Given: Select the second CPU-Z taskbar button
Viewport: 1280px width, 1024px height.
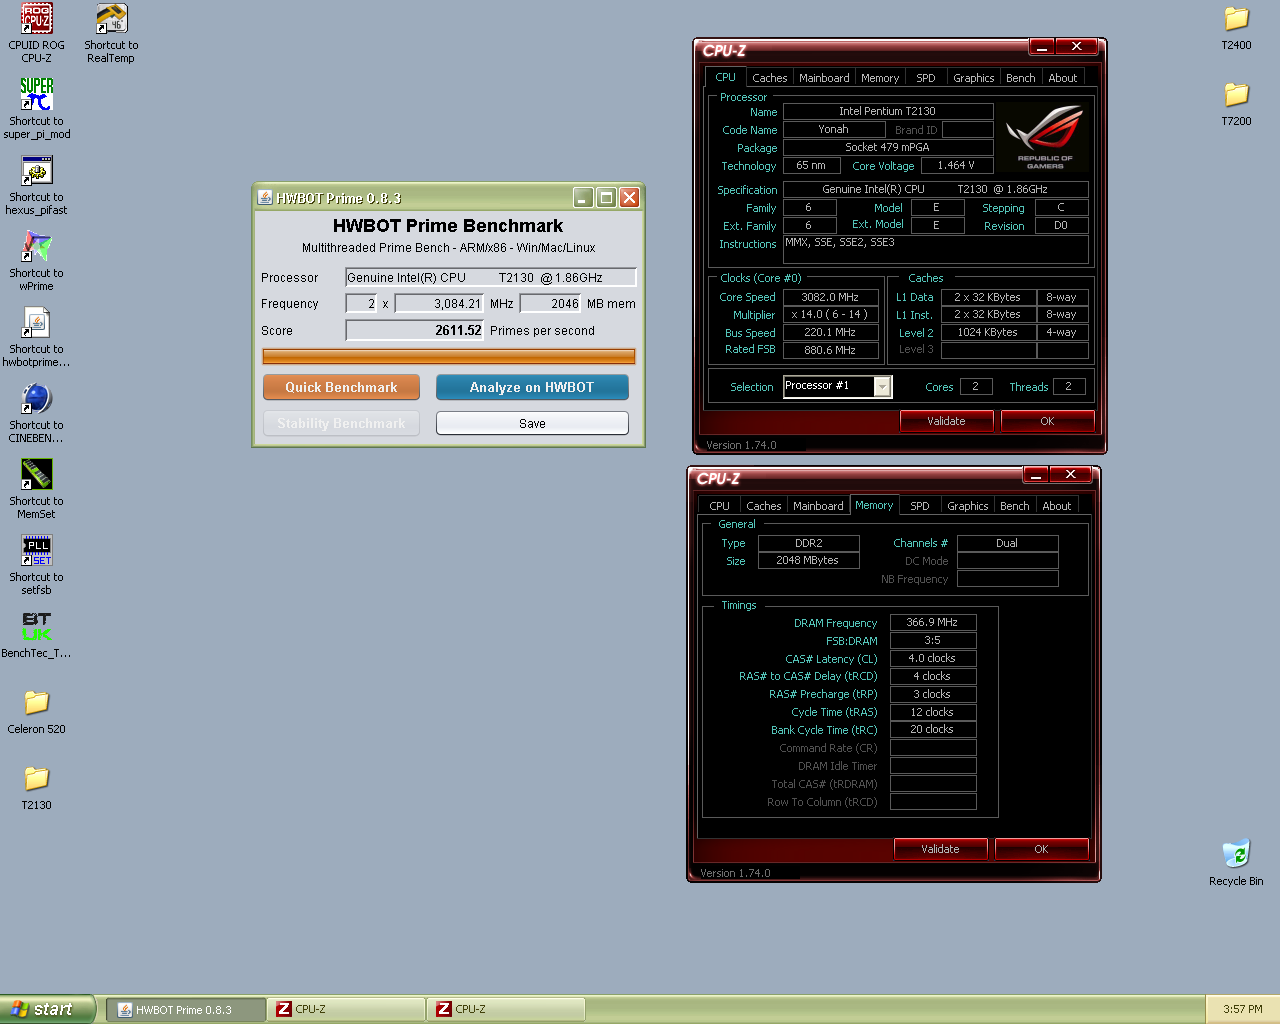Looking at the screenshot, I should pyautogui.click(x=506, y=1010).
